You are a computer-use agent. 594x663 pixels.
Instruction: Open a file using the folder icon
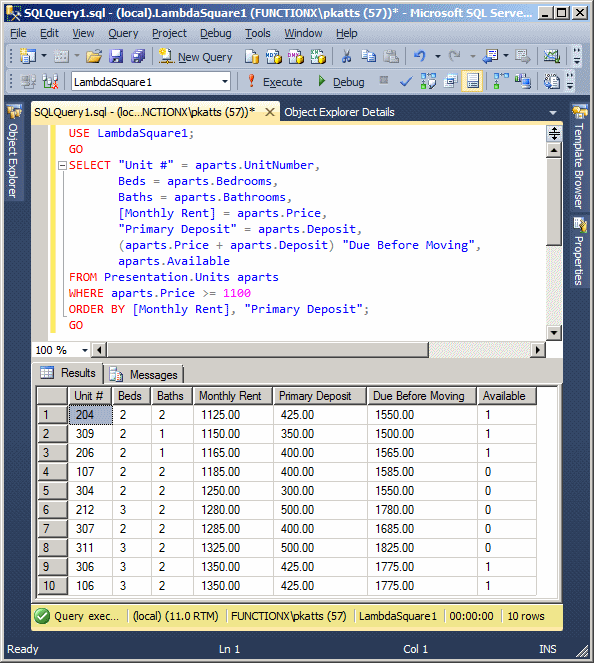(94, 56)
